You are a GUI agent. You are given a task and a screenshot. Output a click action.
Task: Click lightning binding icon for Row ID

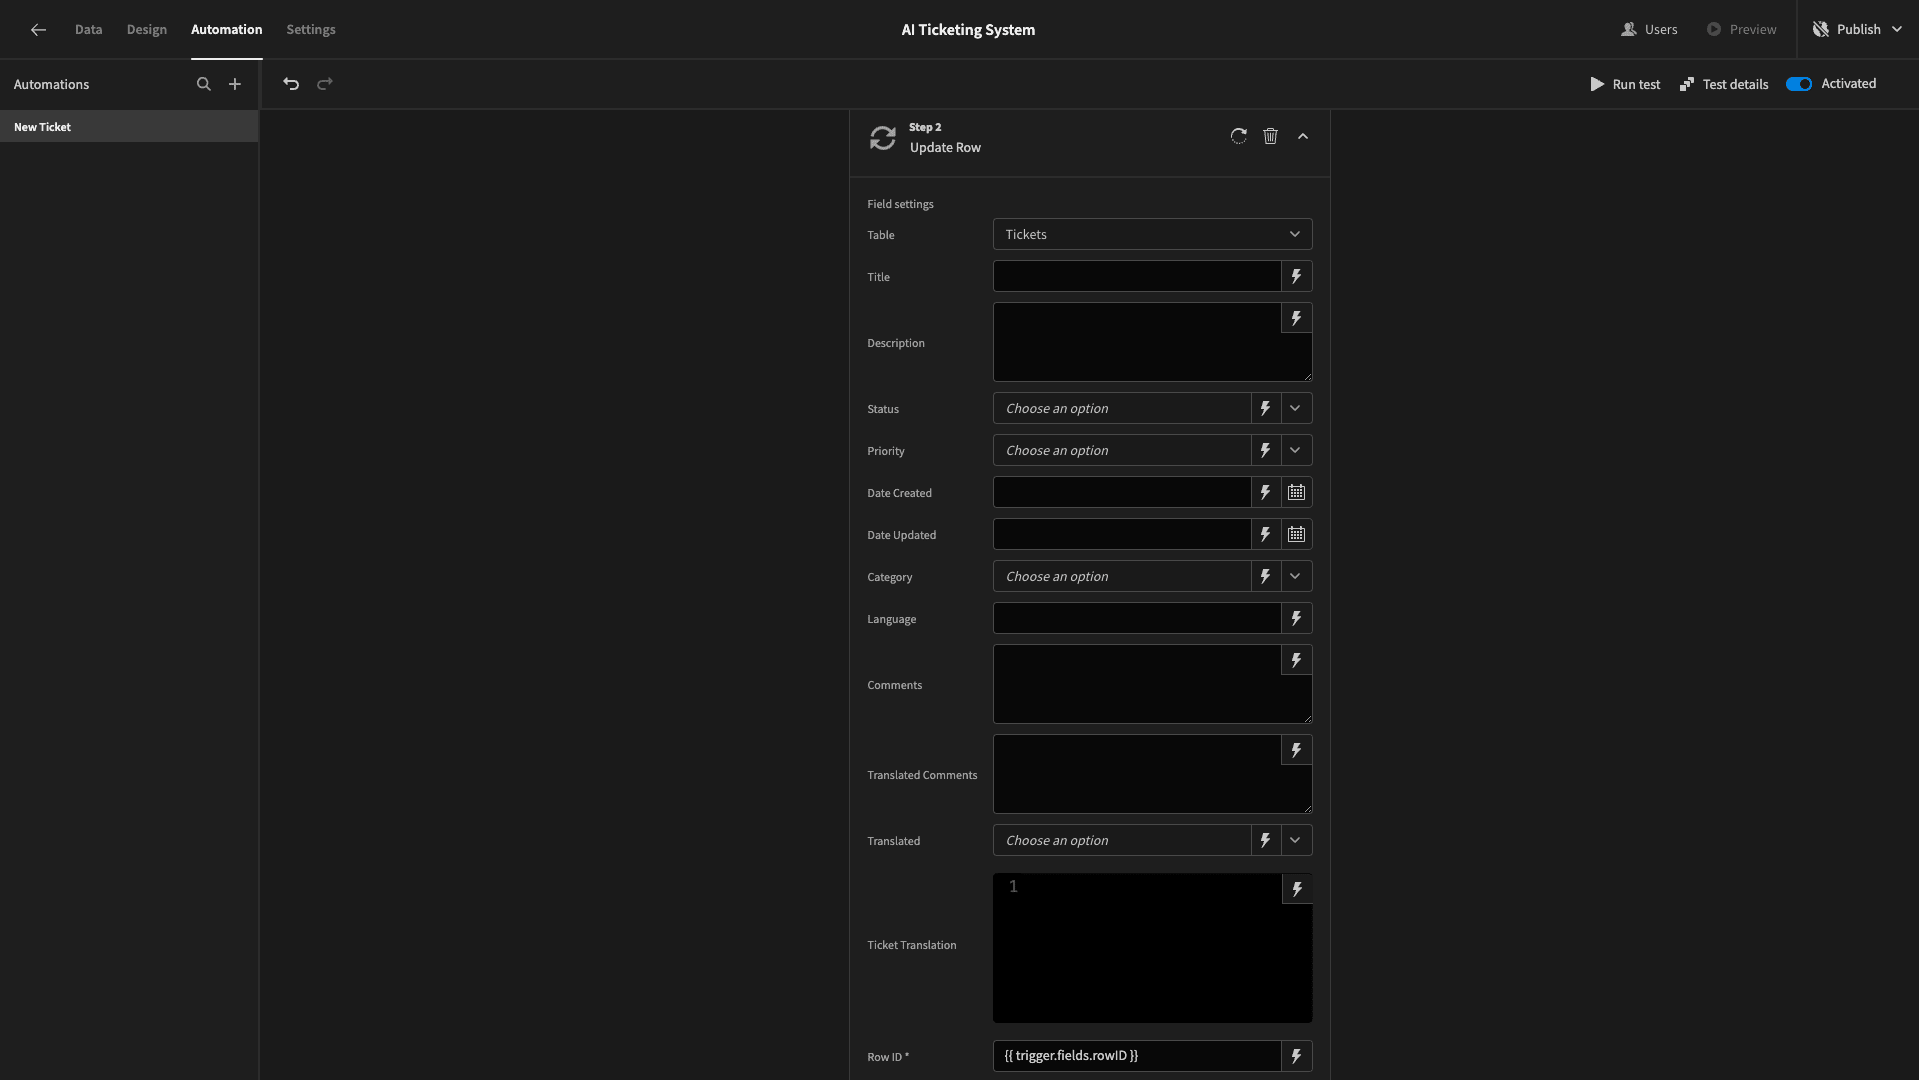tap(1296, 1056)
